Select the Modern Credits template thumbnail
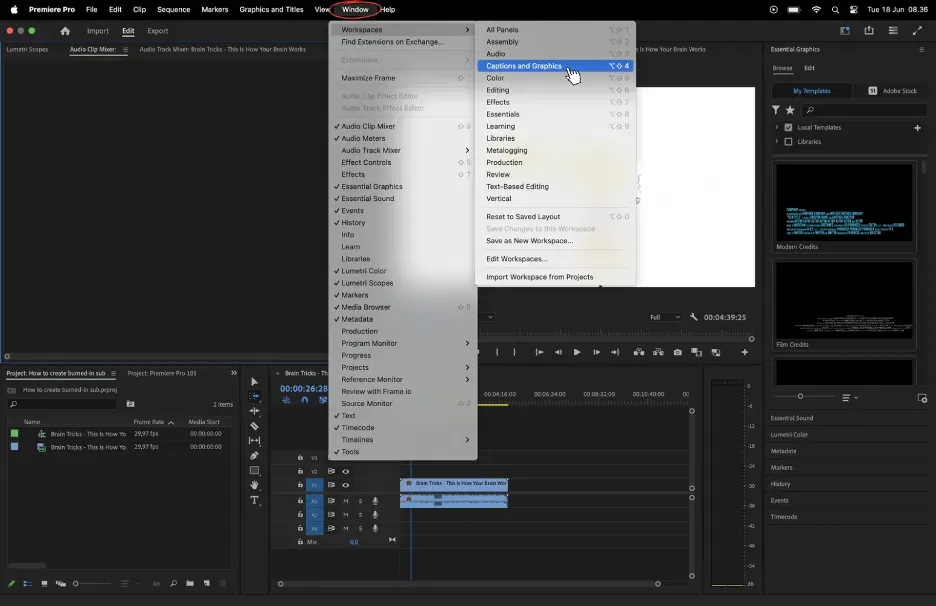The width and height of the screenshot is (936, 606). click(843, 202)
